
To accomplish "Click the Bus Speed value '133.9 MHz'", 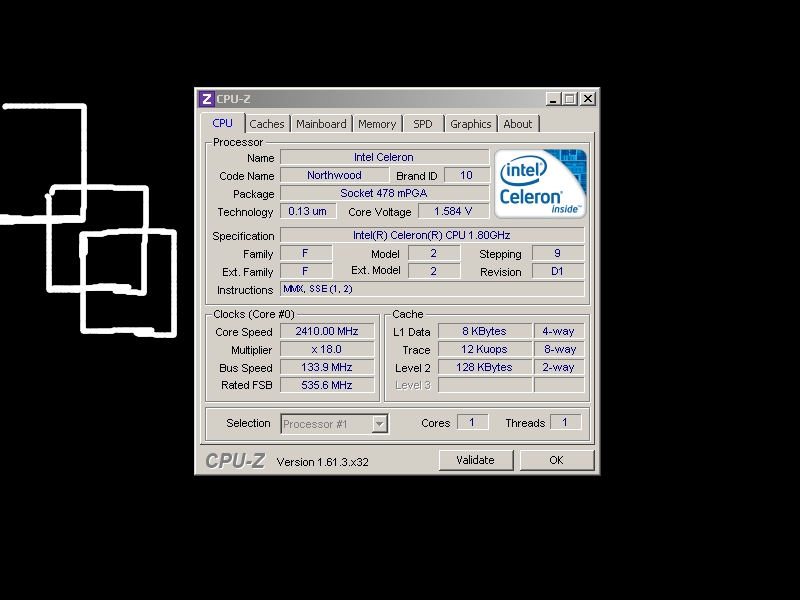I will tap(327, 367).
